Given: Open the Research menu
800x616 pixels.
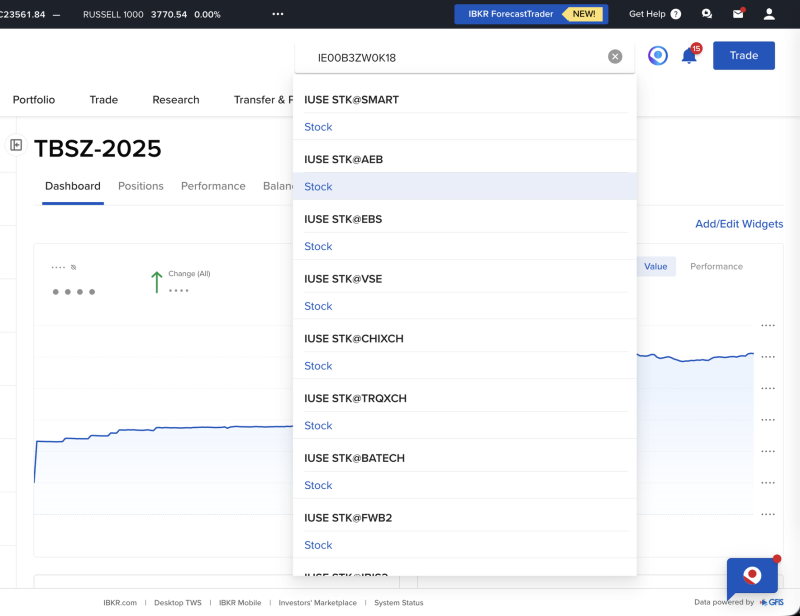Looking at the screenshot, I should coord(175,100).
